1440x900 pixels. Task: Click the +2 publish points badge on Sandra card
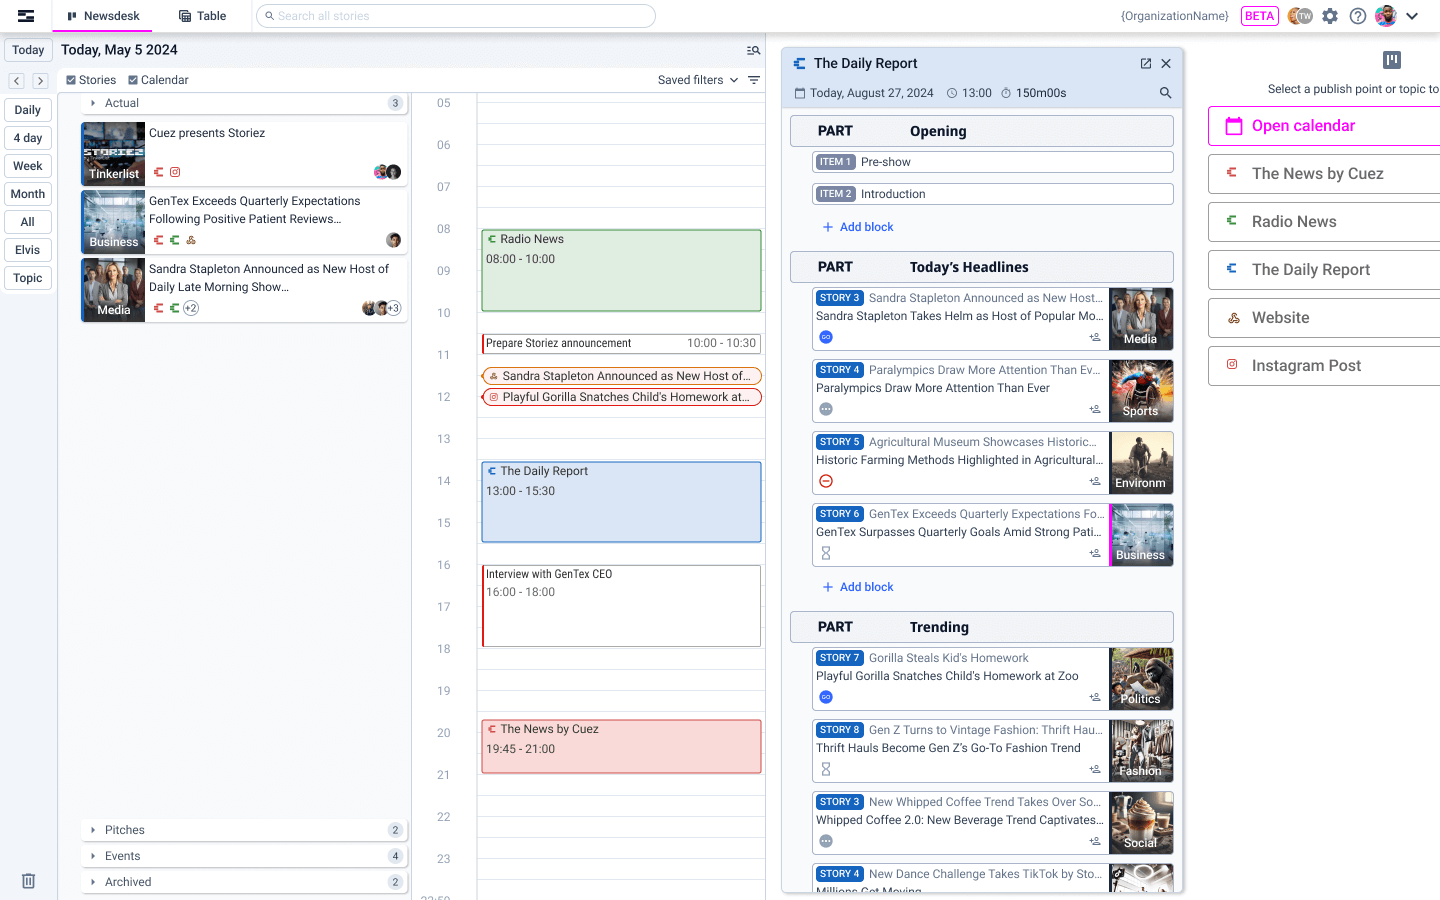(x=191, y=308)
